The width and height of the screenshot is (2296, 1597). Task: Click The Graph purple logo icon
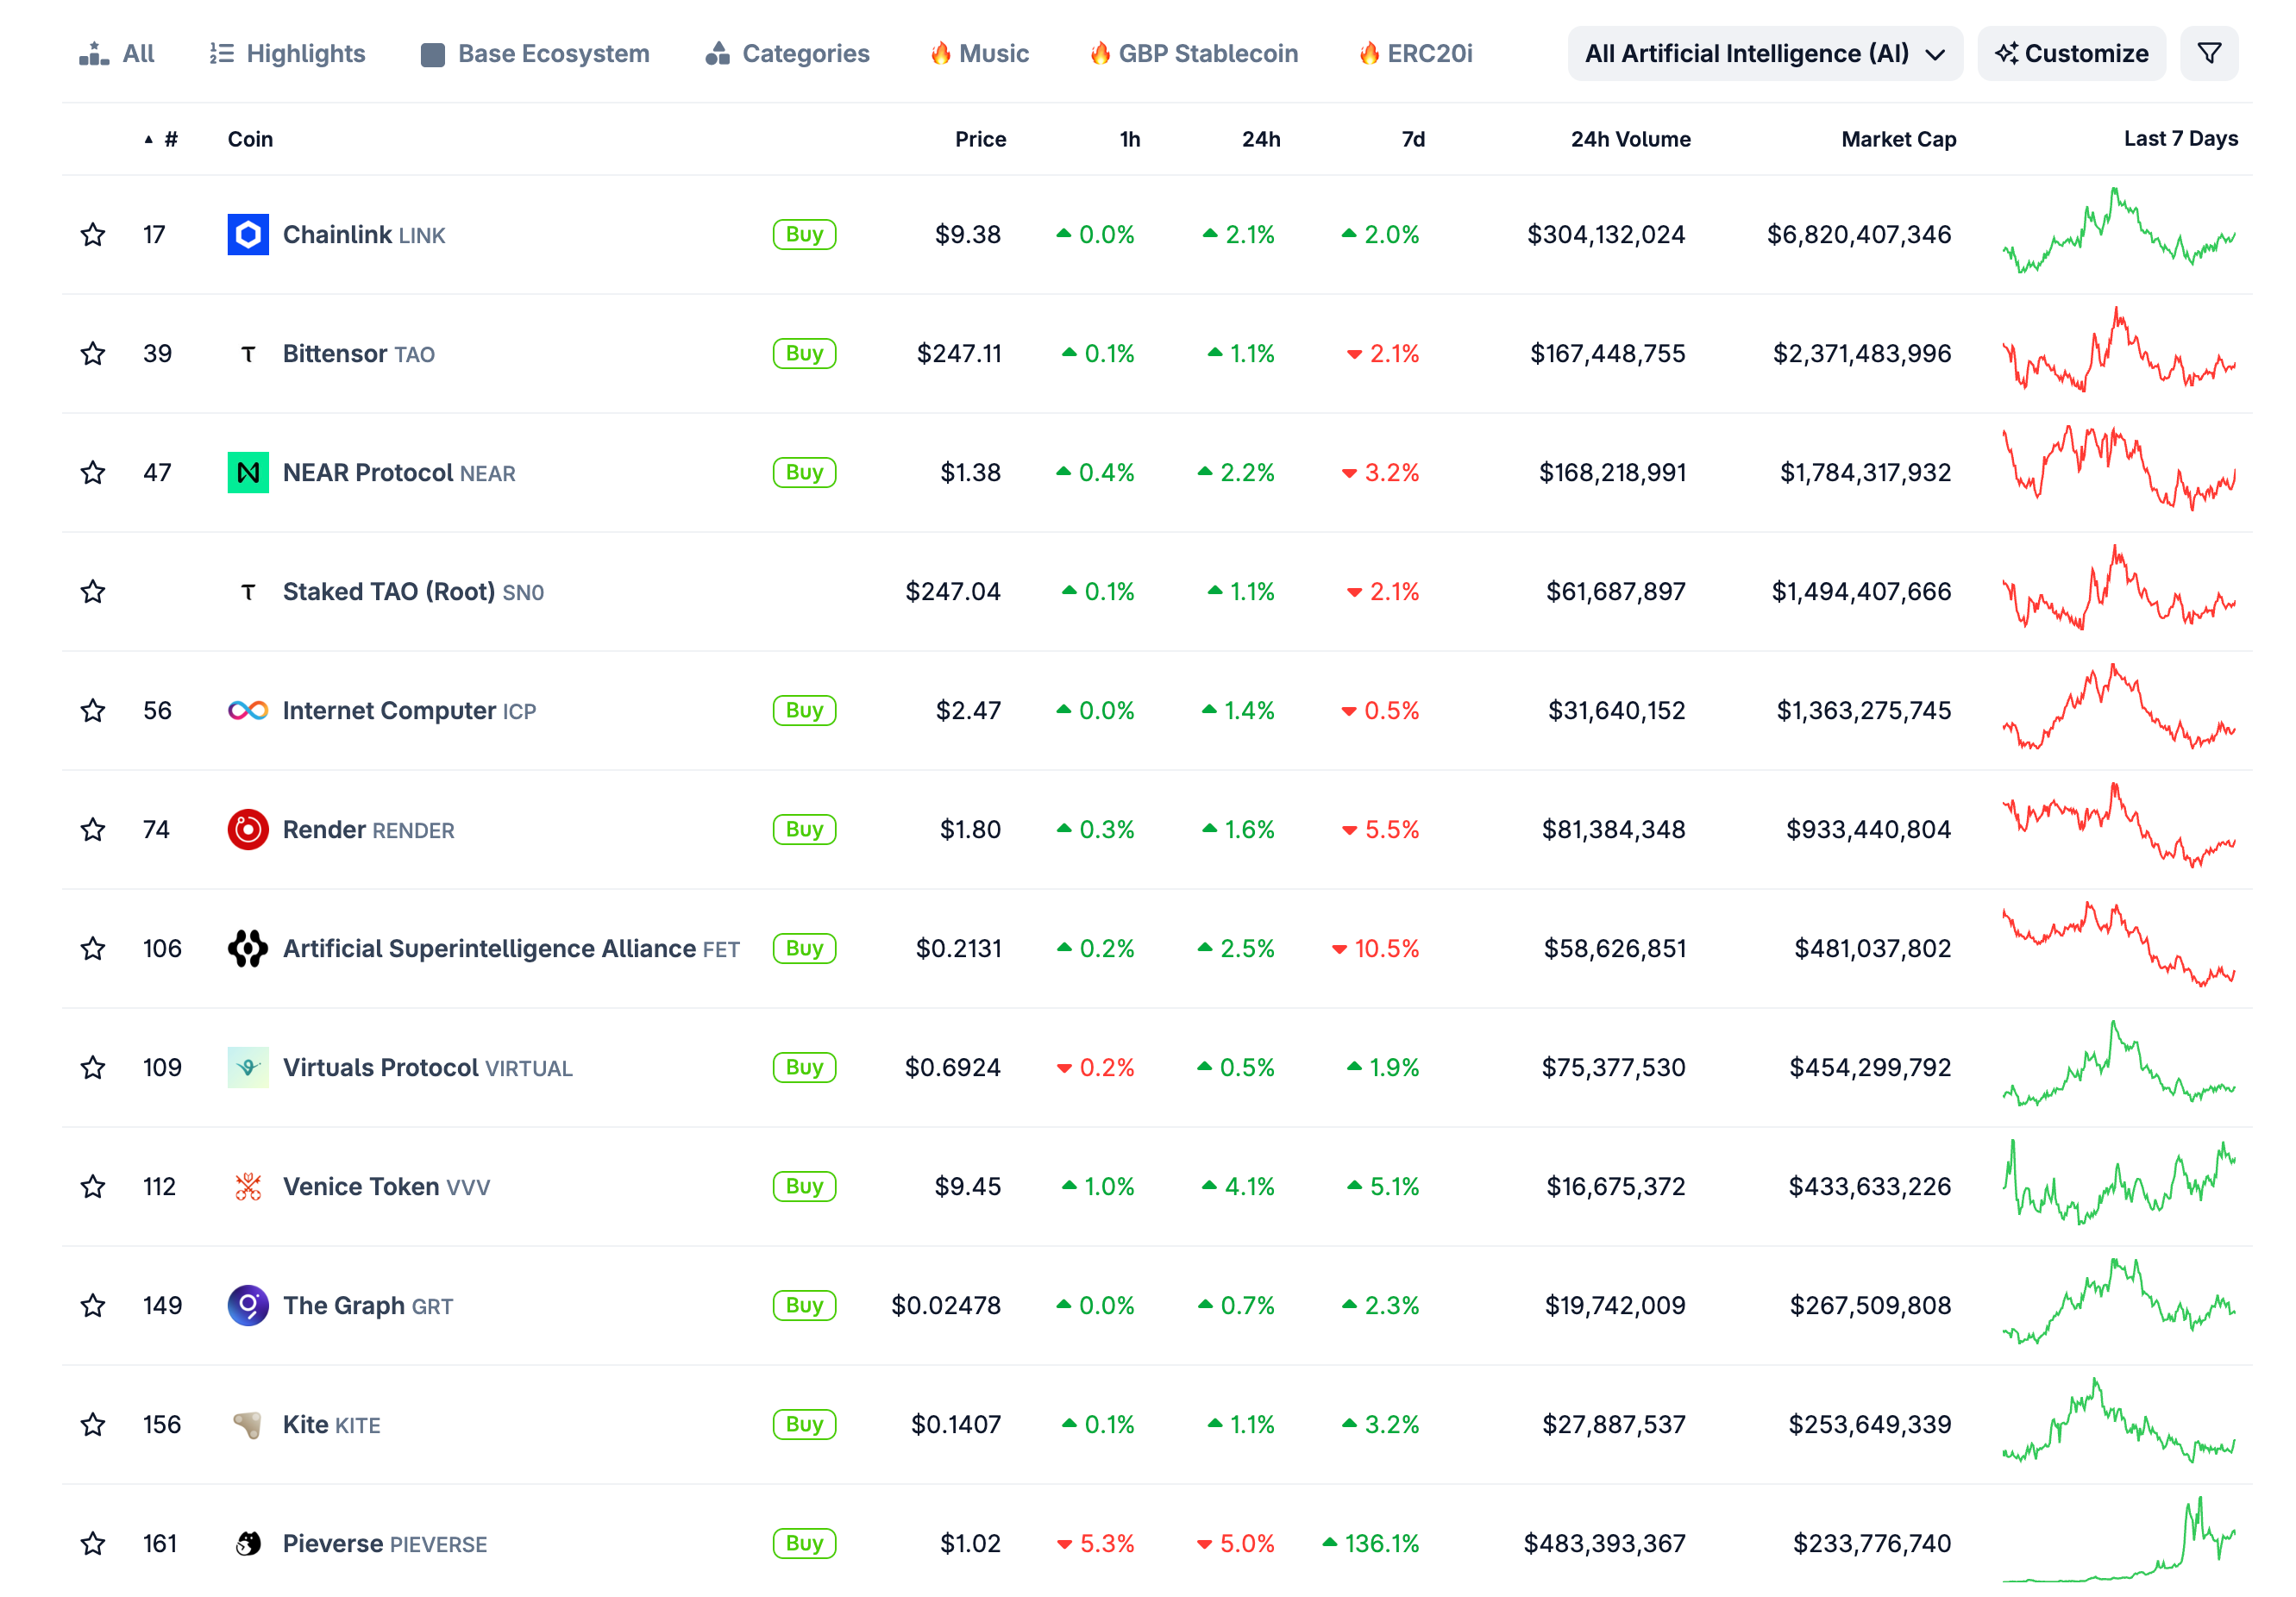tap(248, 1306)
